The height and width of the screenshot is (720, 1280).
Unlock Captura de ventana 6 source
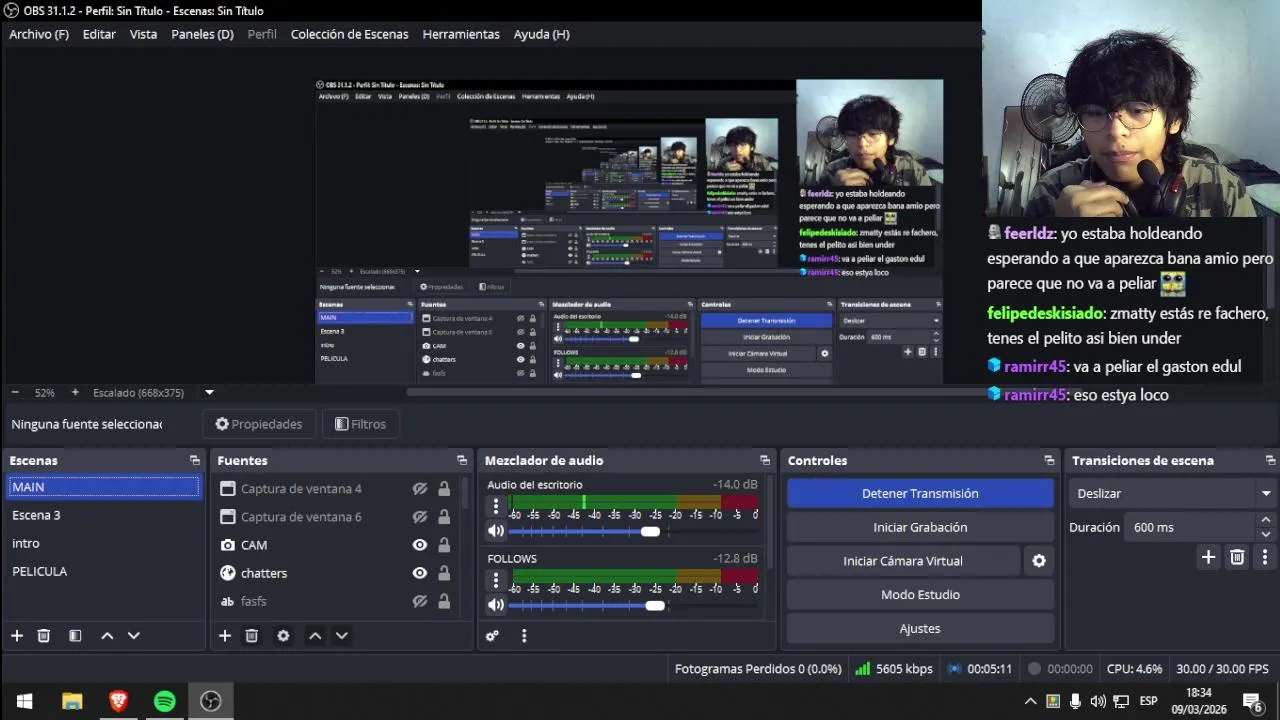coord(444,517)
